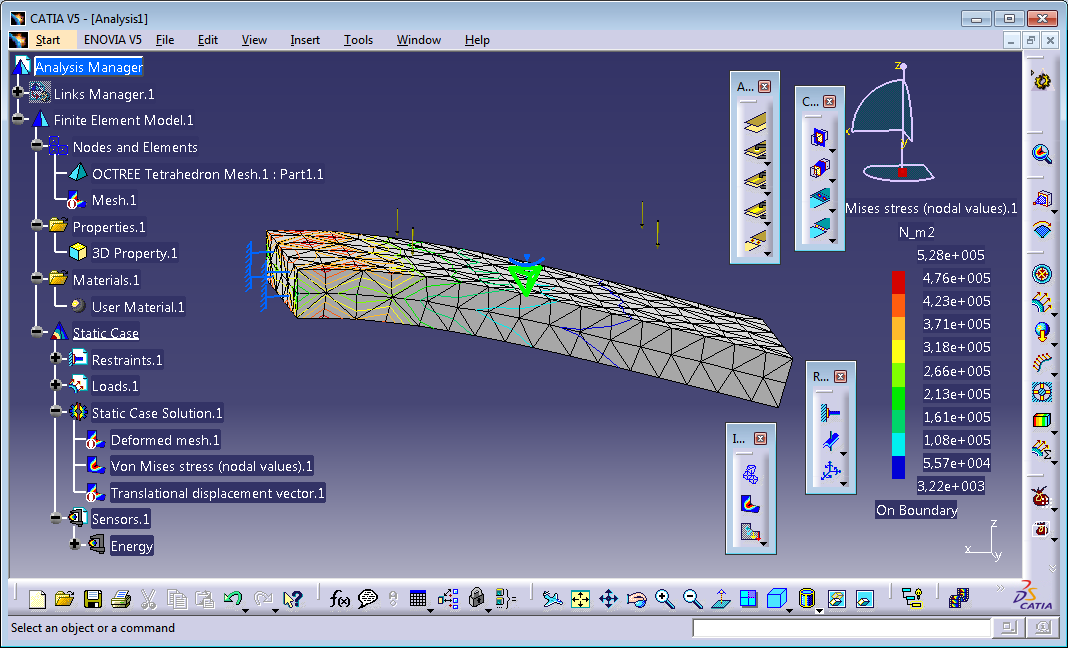Viewport: 1068px width, 648px height.
Task: Expand the Restraints.1 tree node
Action: (56, 359)
